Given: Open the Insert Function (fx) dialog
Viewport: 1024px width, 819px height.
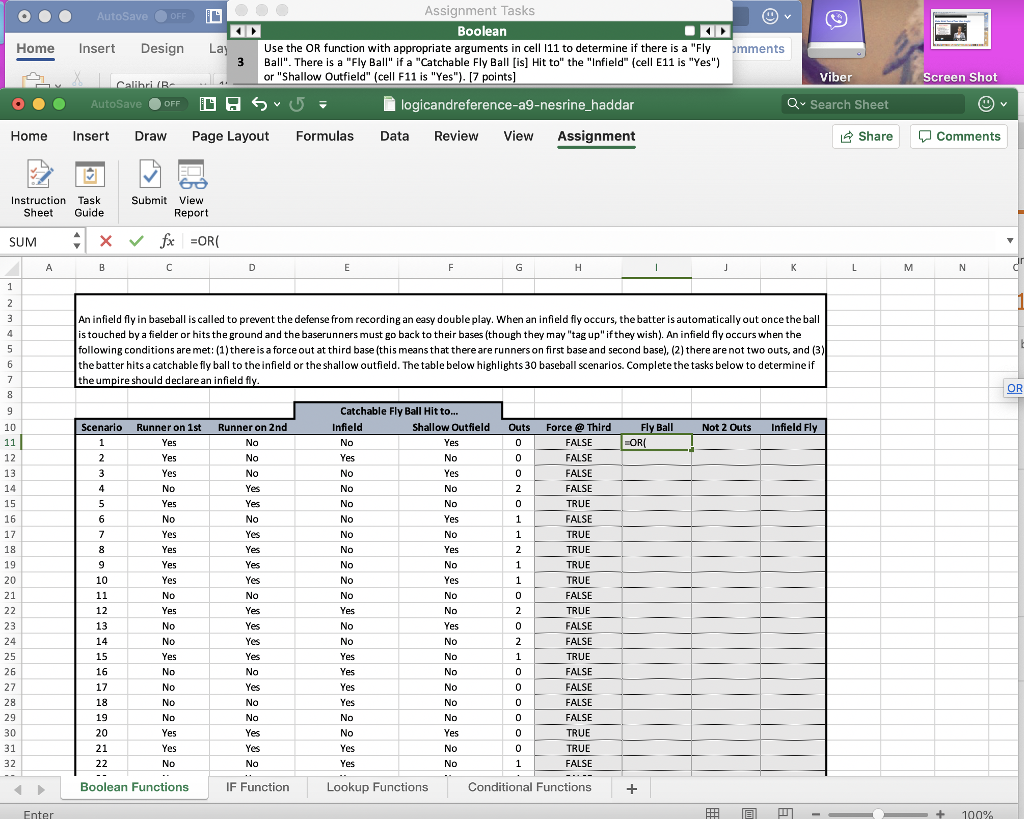Looking at the screenshot, I should click(x=166, y=240).
